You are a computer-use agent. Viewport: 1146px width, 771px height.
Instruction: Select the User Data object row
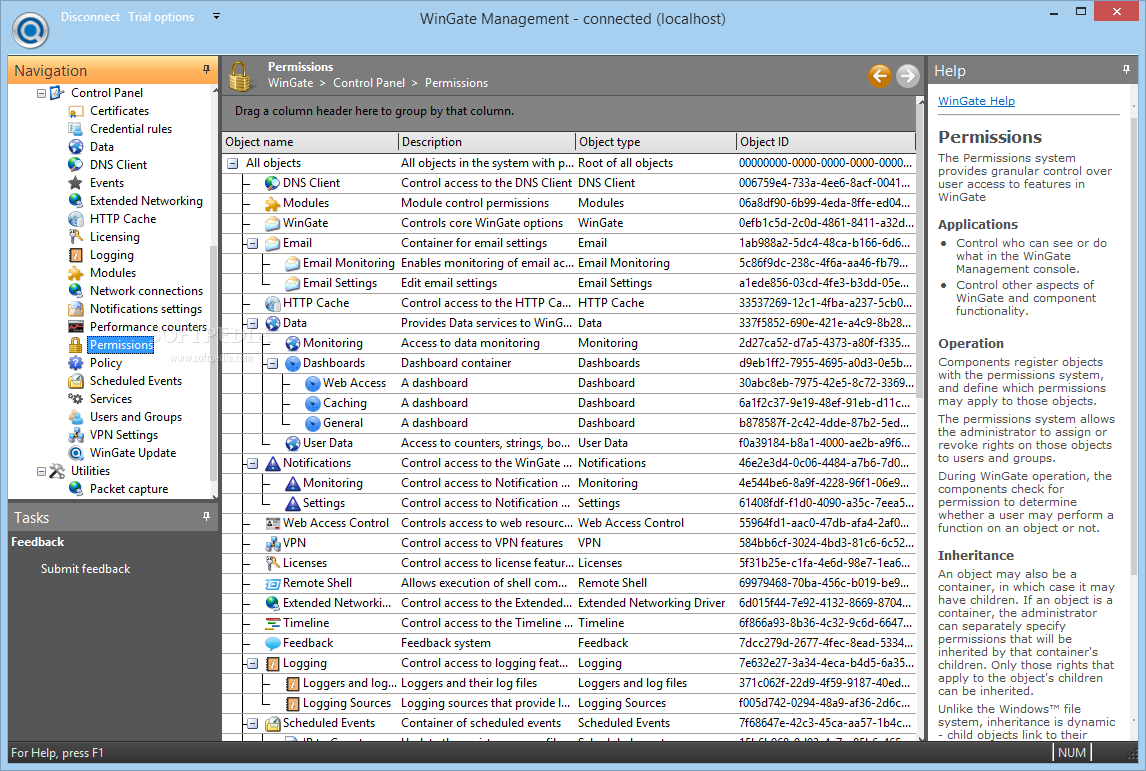coord(569,443)
